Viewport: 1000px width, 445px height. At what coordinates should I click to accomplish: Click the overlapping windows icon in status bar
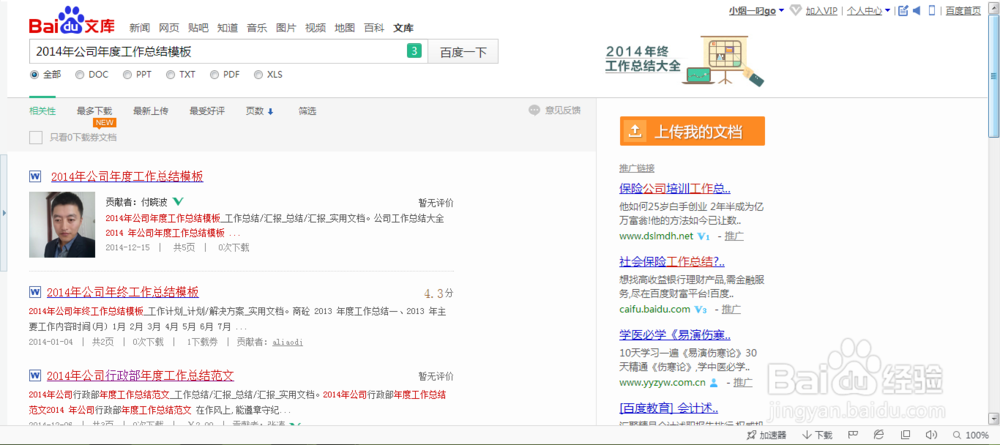pyautogui.click(x=905, y=434)
